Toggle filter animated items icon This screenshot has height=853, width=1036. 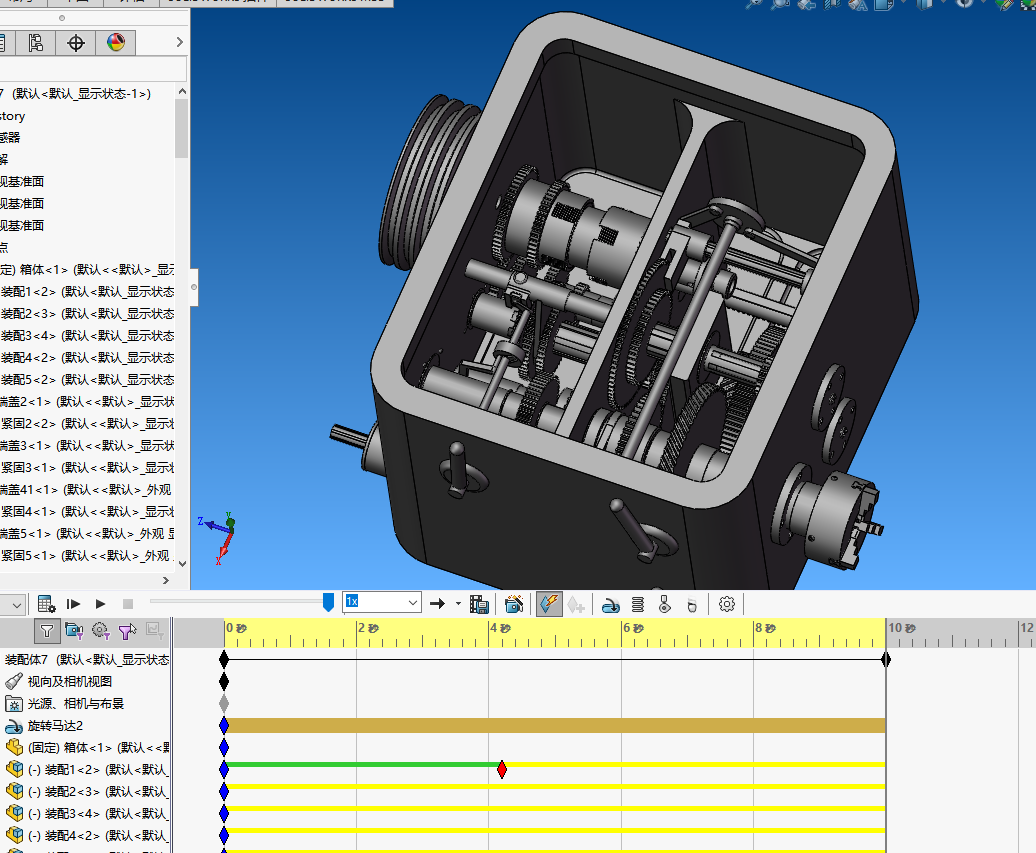pyautogui.click(x=73, y=630)
